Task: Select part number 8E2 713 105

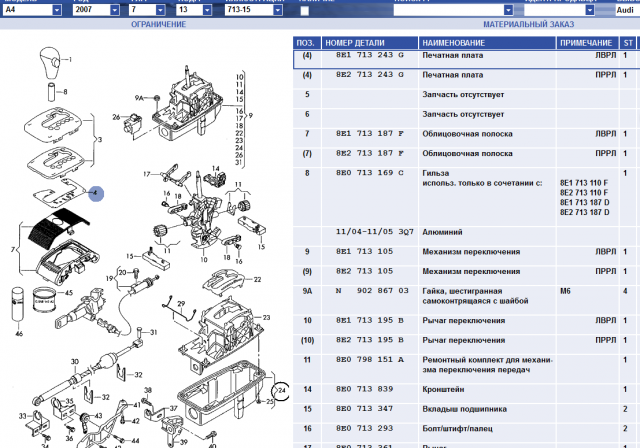Action: coord(364,271)
